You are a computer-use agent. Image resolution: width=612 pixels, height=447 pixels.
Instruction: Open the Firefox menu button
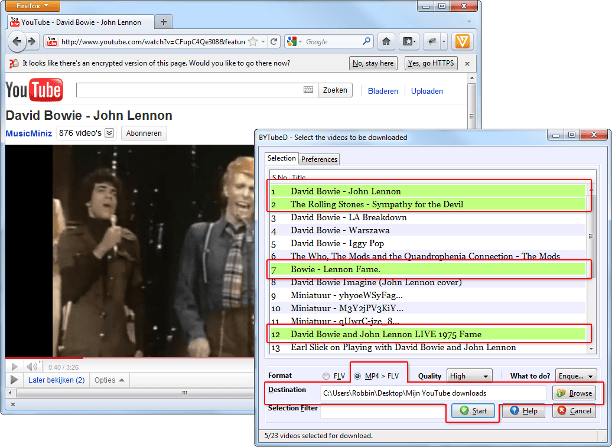click(32, 5)
